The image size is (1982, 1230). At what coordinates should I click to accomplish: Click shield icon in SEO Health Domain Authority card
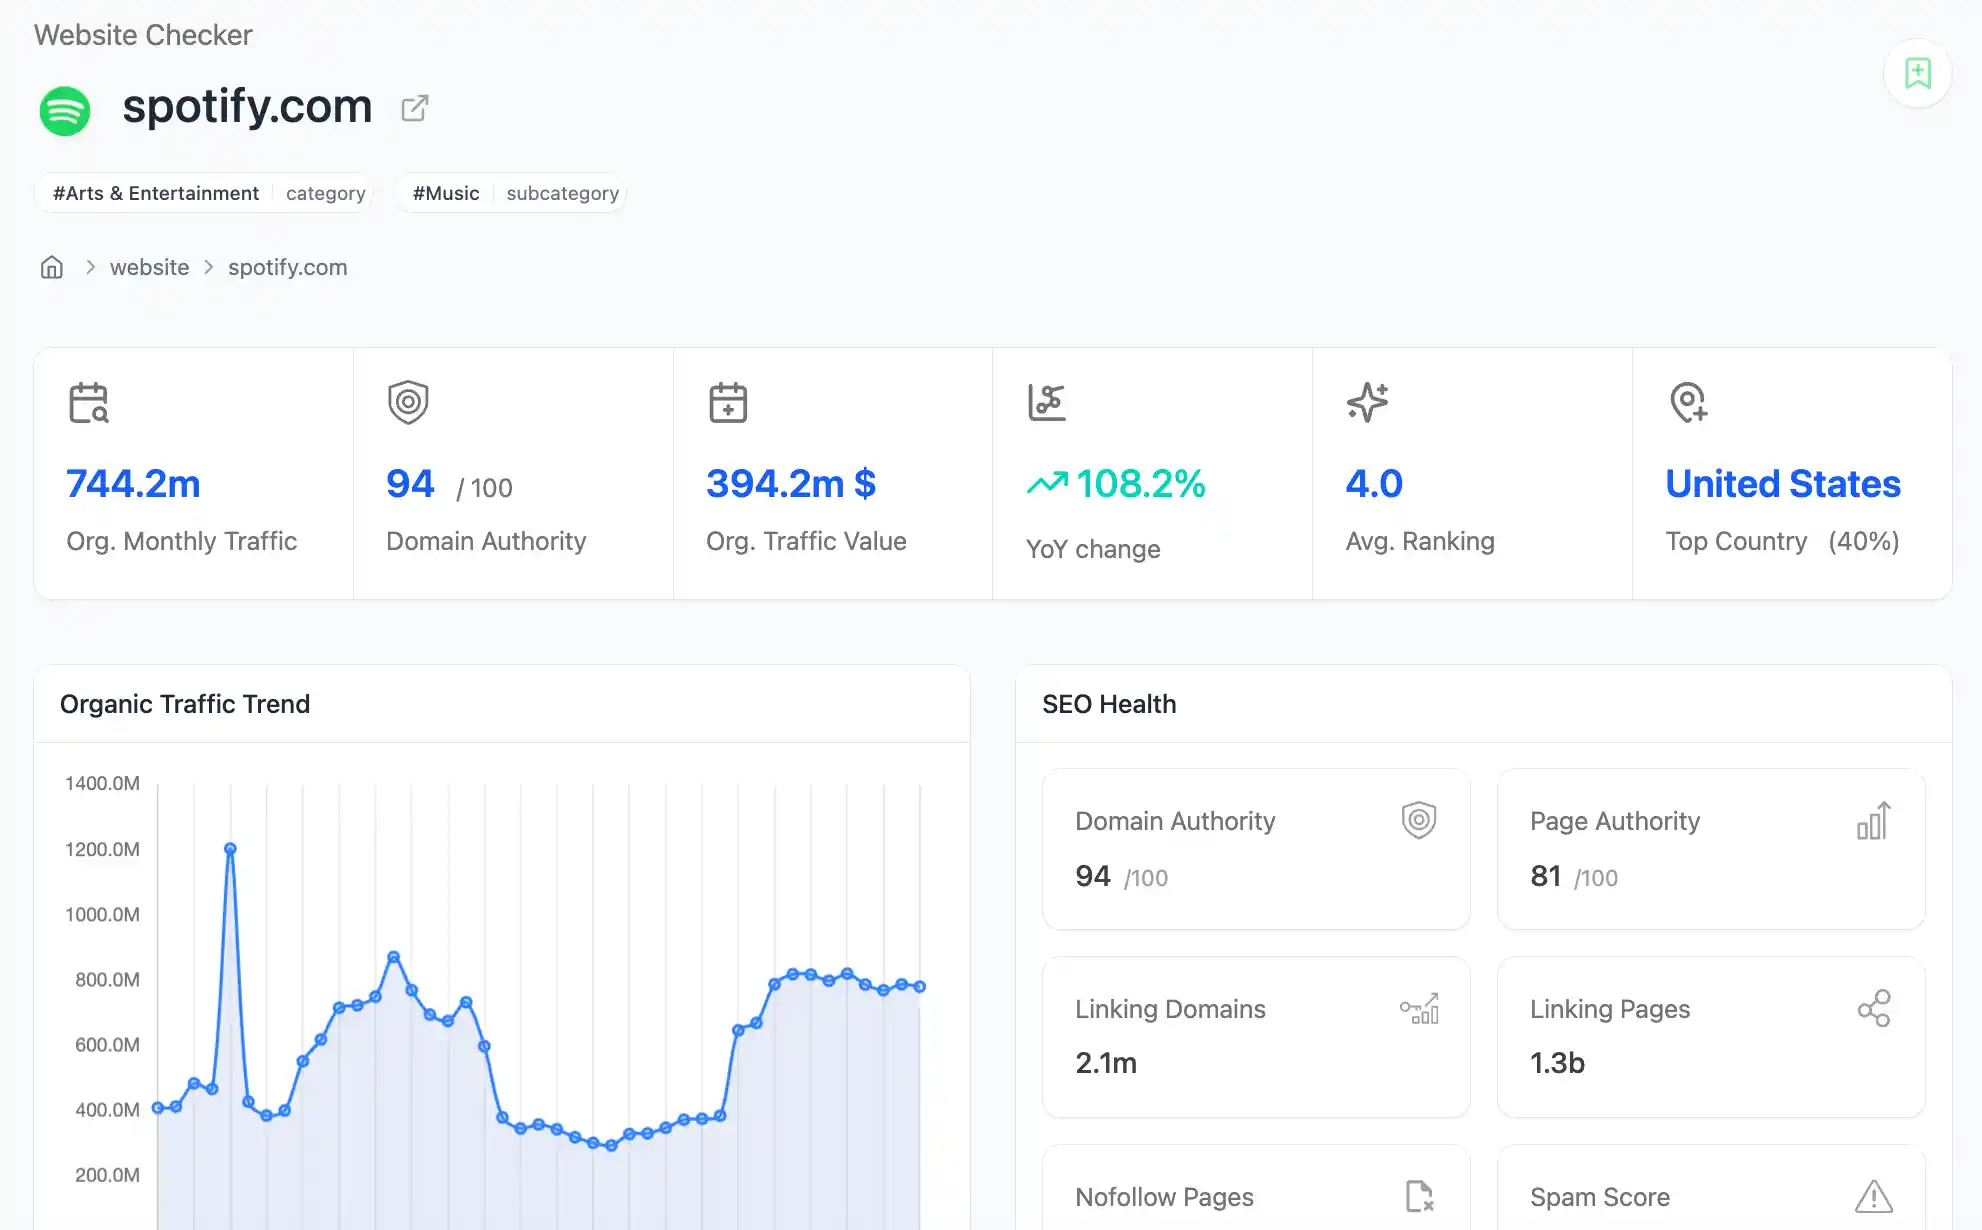pyautogui.click(x=1419, y=820)
